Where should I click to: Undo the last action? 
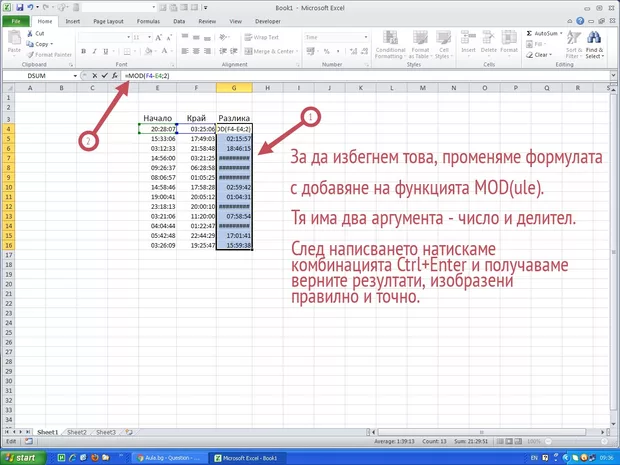pos(31,7)
